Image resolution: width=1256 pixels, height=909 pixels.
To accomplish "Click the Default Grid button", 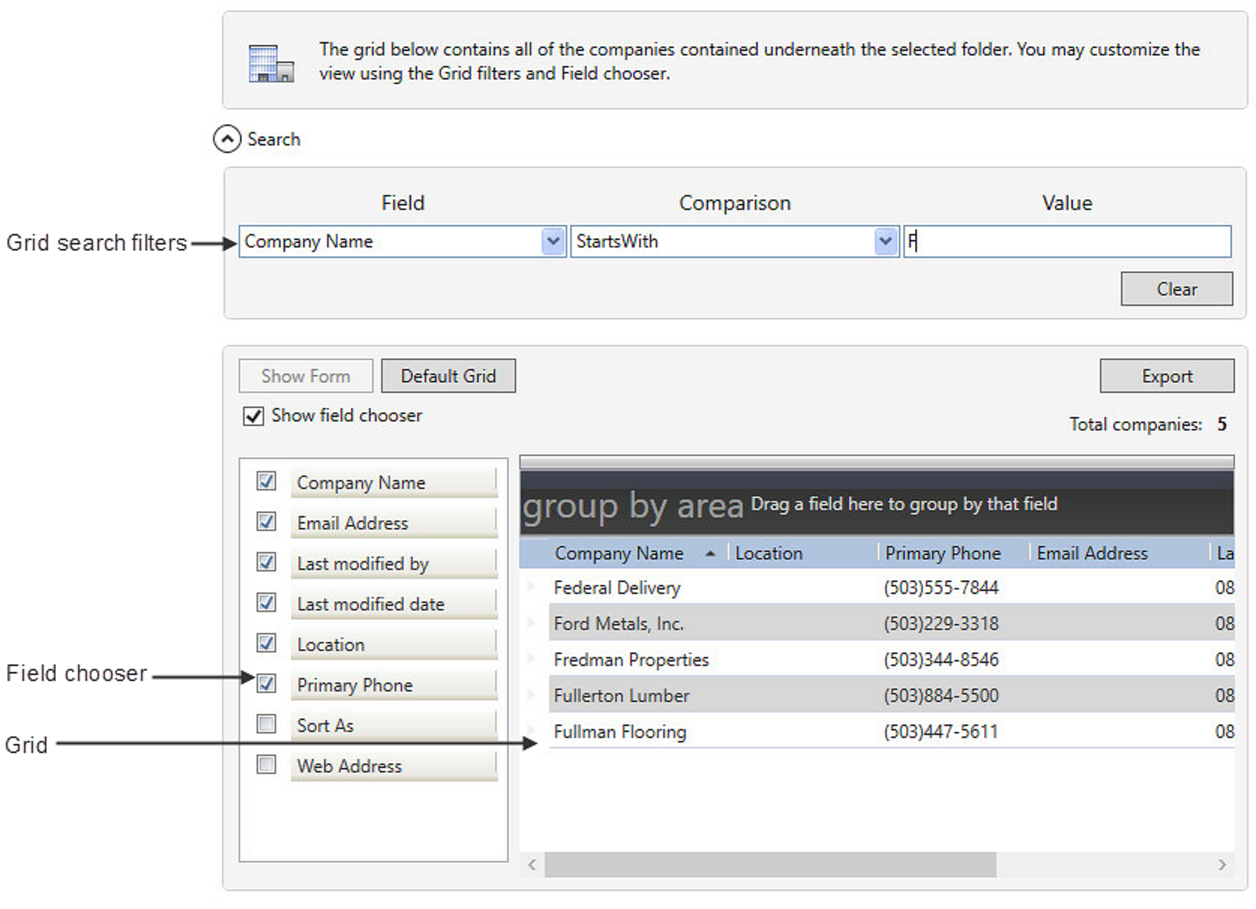I will tap(448, 376).
